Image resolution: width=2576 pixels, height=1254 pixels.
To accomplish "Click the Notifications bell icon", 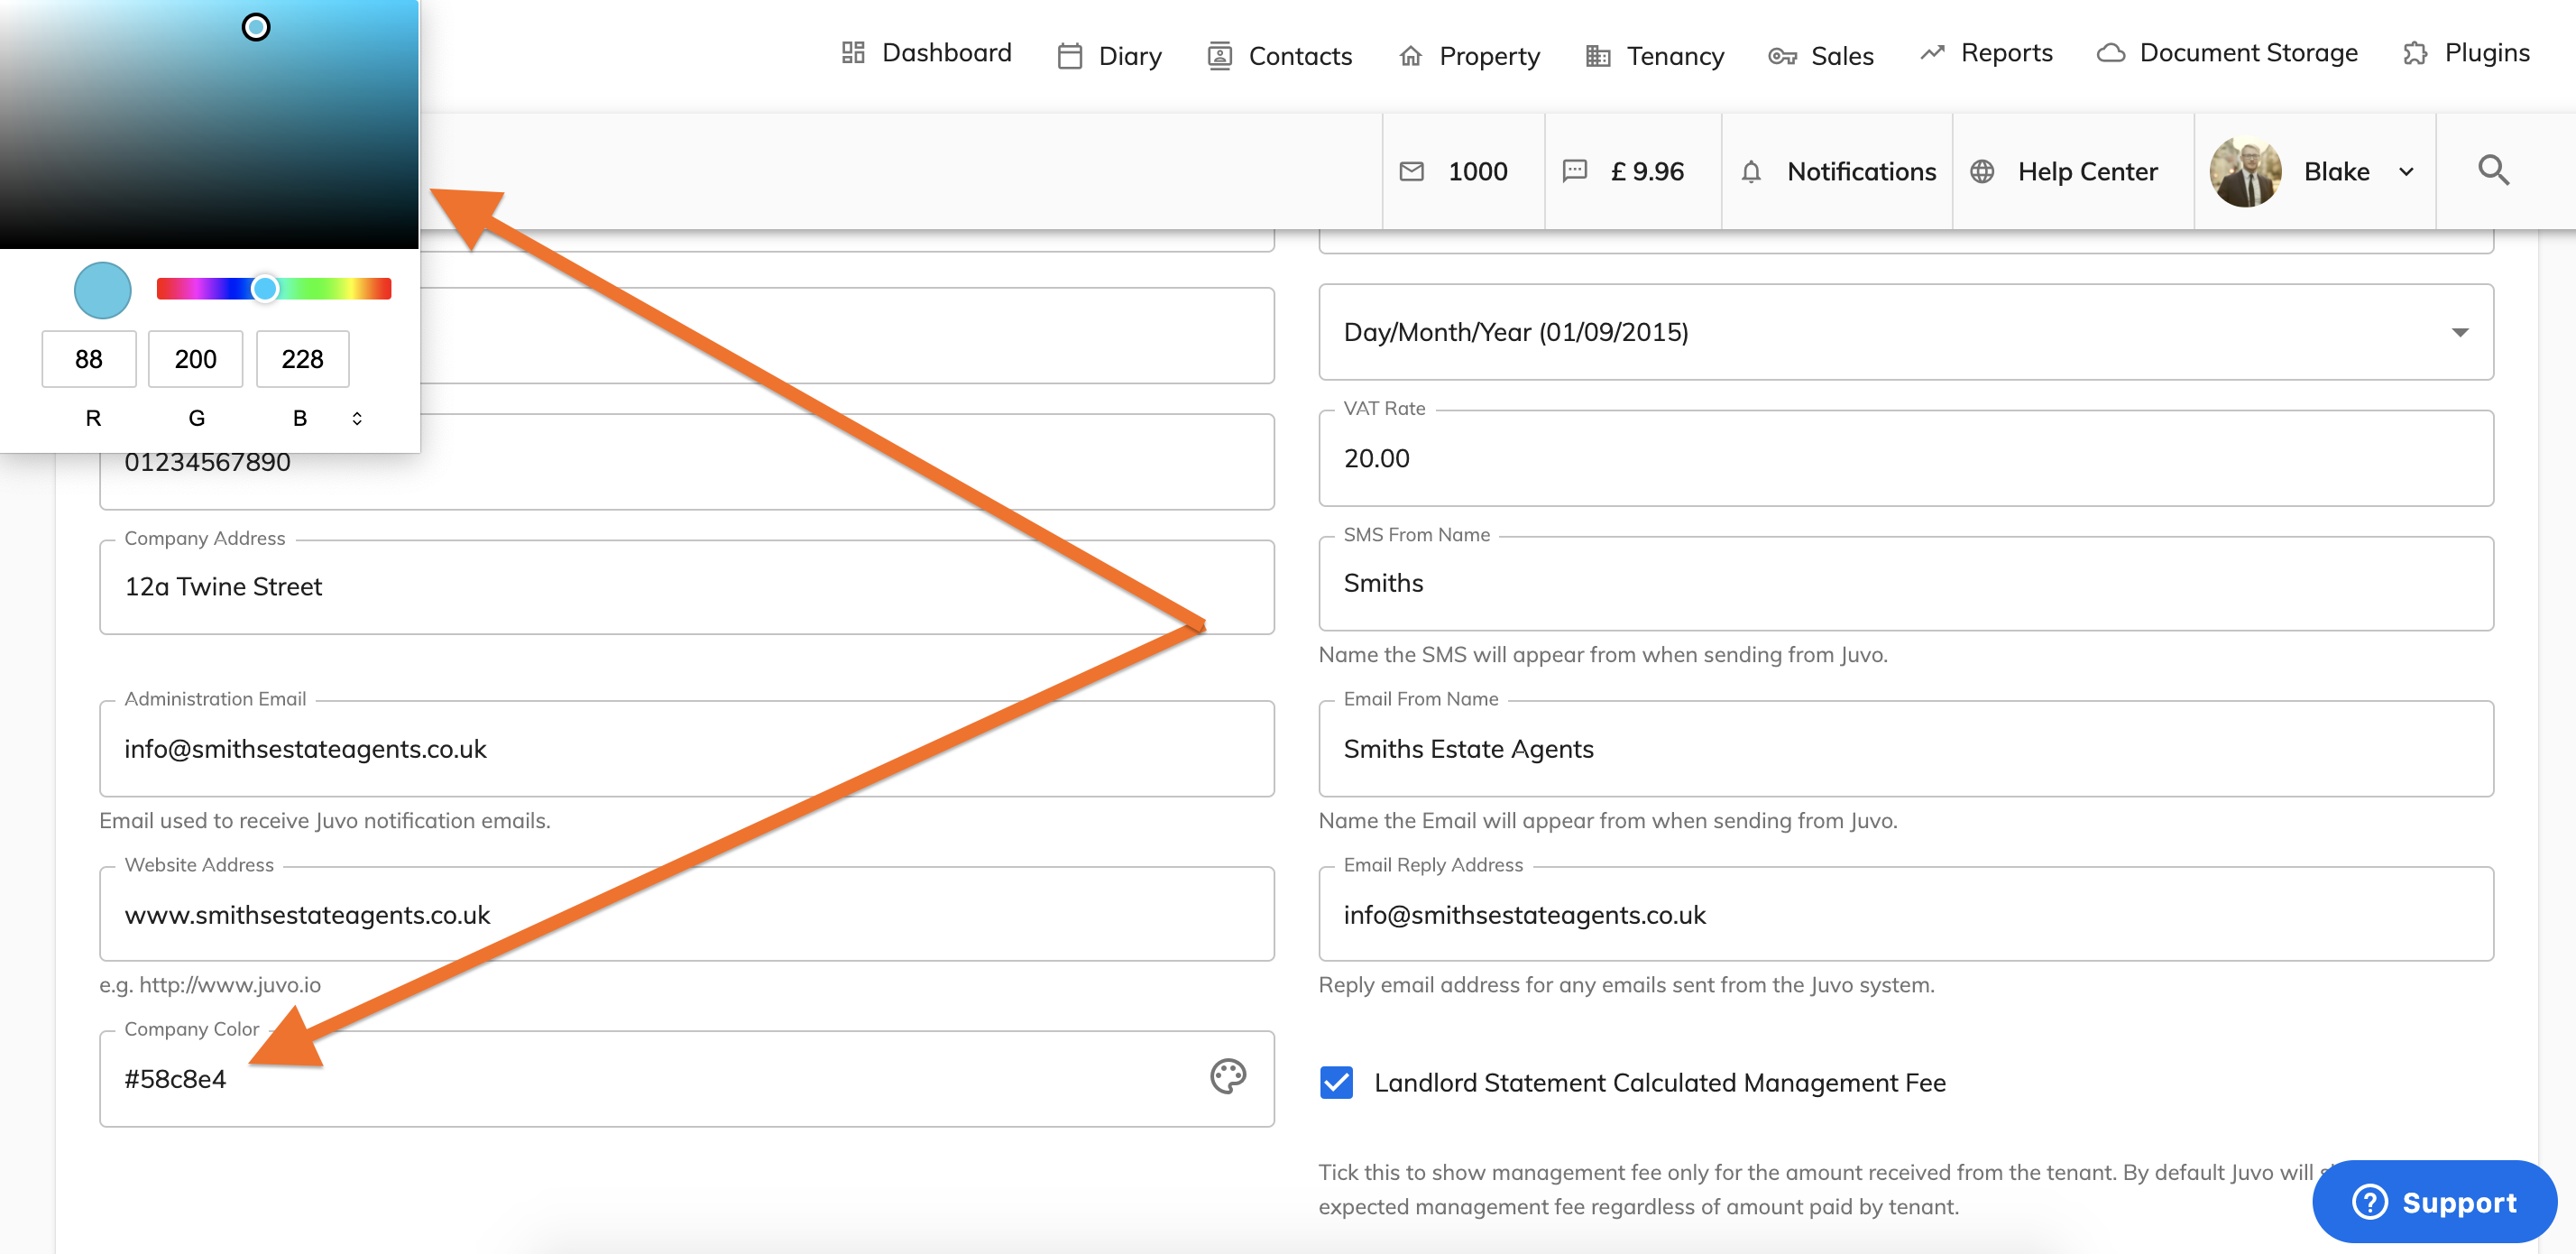I will (1750, 172).
